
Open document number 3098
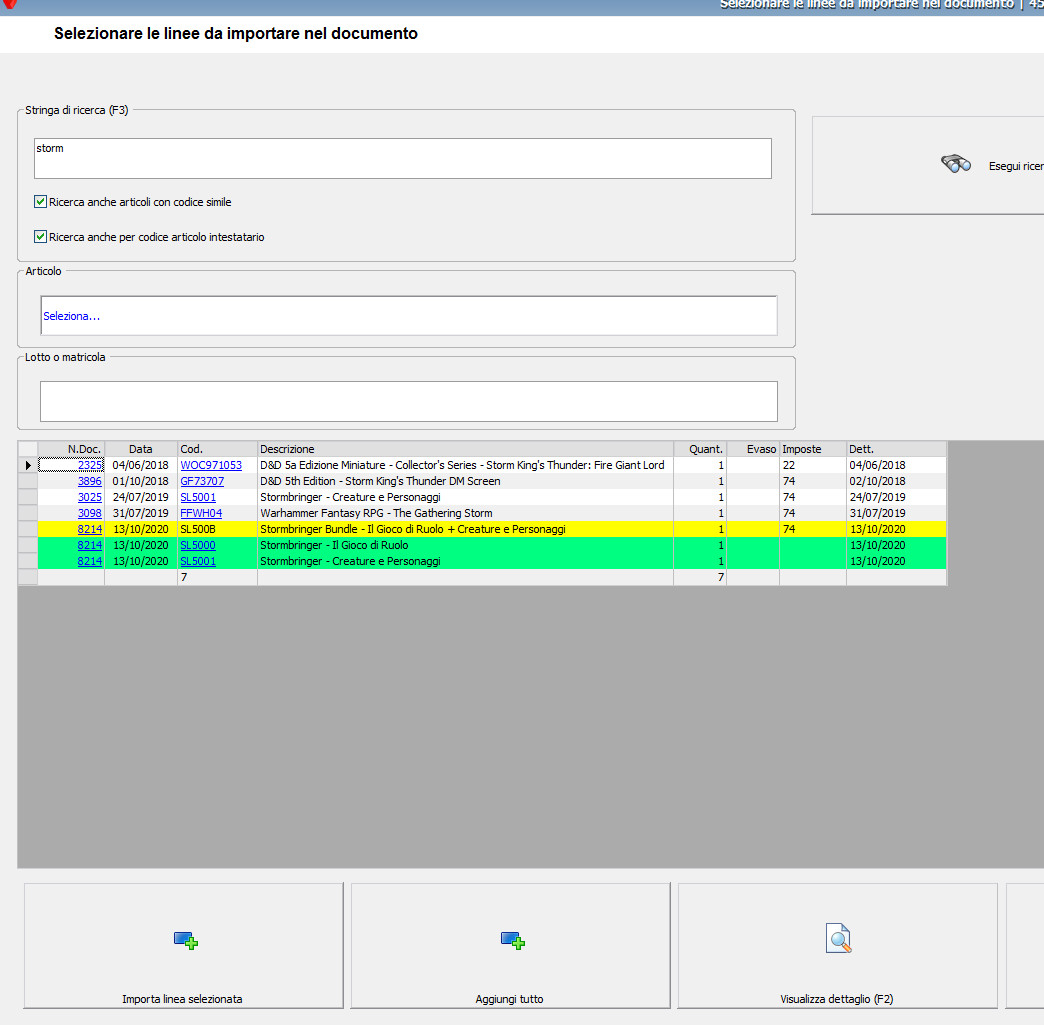[90, 513]
